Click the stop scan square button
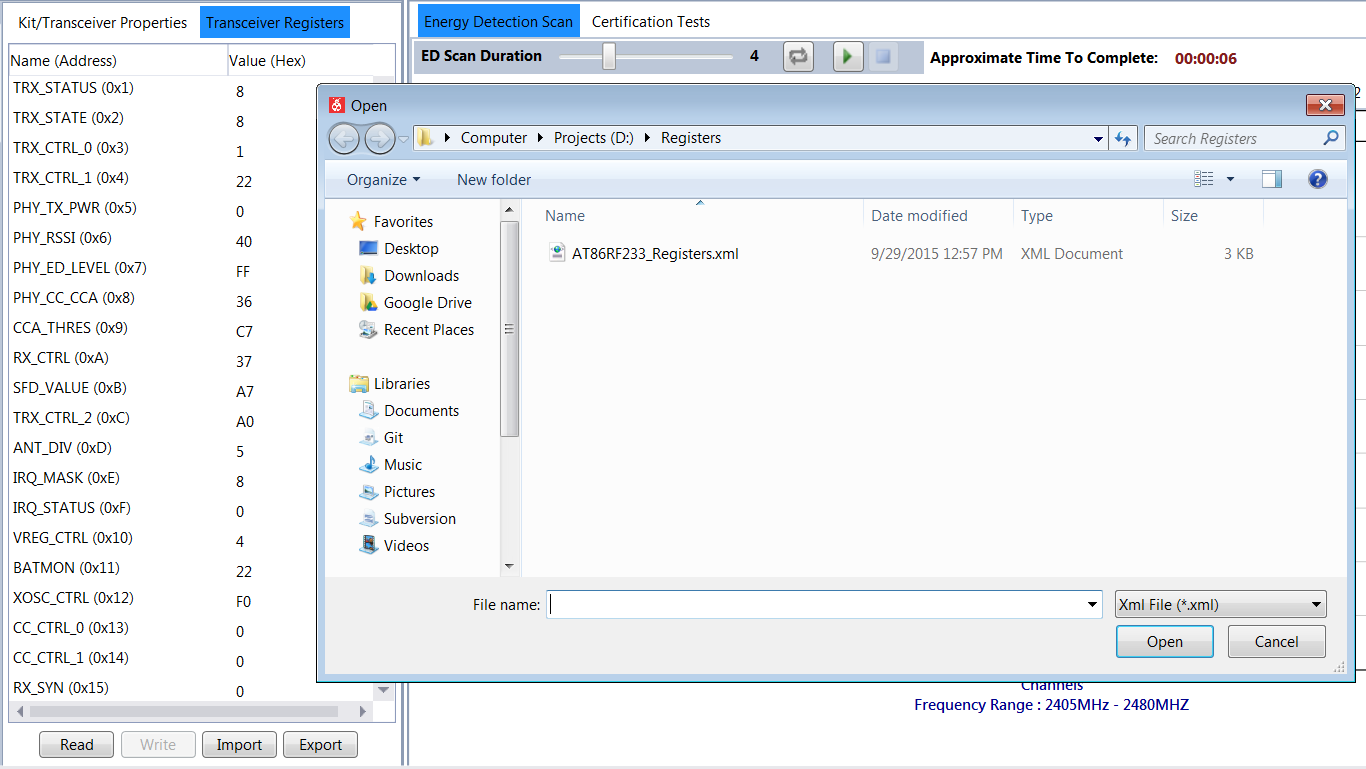The image size is (1366, 769). pyautogui.click(x=883, y=57)
